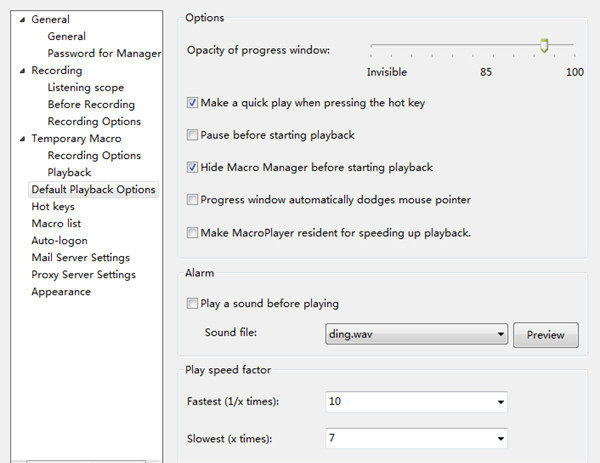Toggle Hide Macro Manager before starting playback
Viewport: 600px width, 463px height.
tap(193, 167)
